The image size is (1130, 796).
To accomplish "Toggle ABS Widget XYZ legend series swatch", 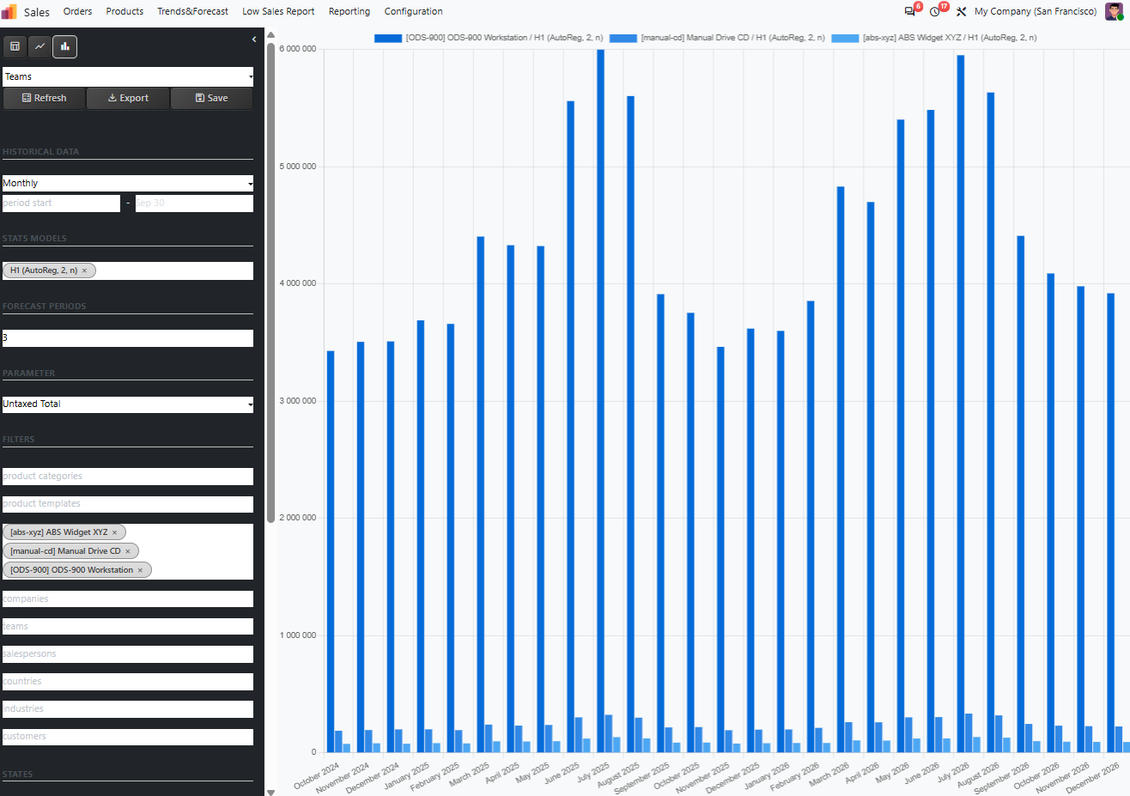I will tap(845, 37).
